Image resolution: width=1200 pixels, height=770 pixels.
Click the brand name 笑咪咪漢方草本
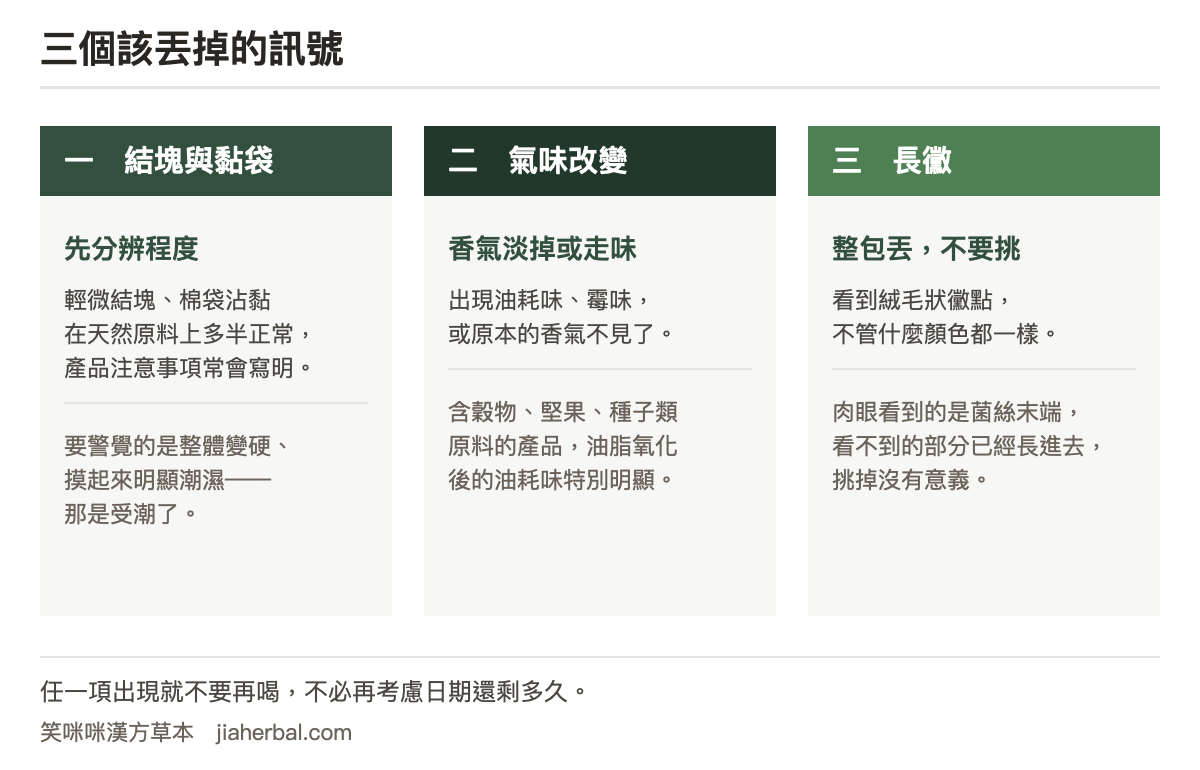[x=117, y=733]
